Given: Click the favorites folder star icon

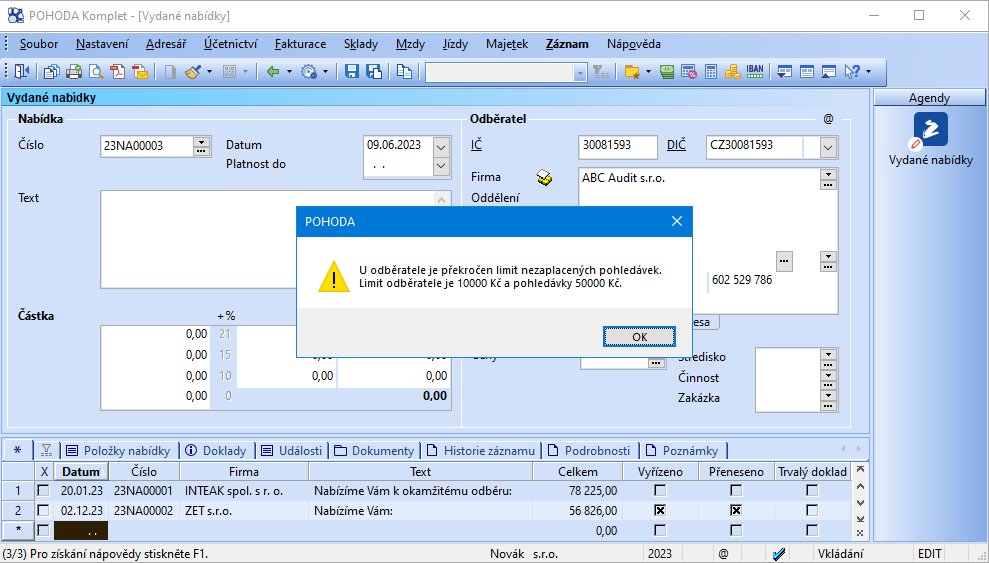Looking at the screenshot, I should tap(632, 72).
